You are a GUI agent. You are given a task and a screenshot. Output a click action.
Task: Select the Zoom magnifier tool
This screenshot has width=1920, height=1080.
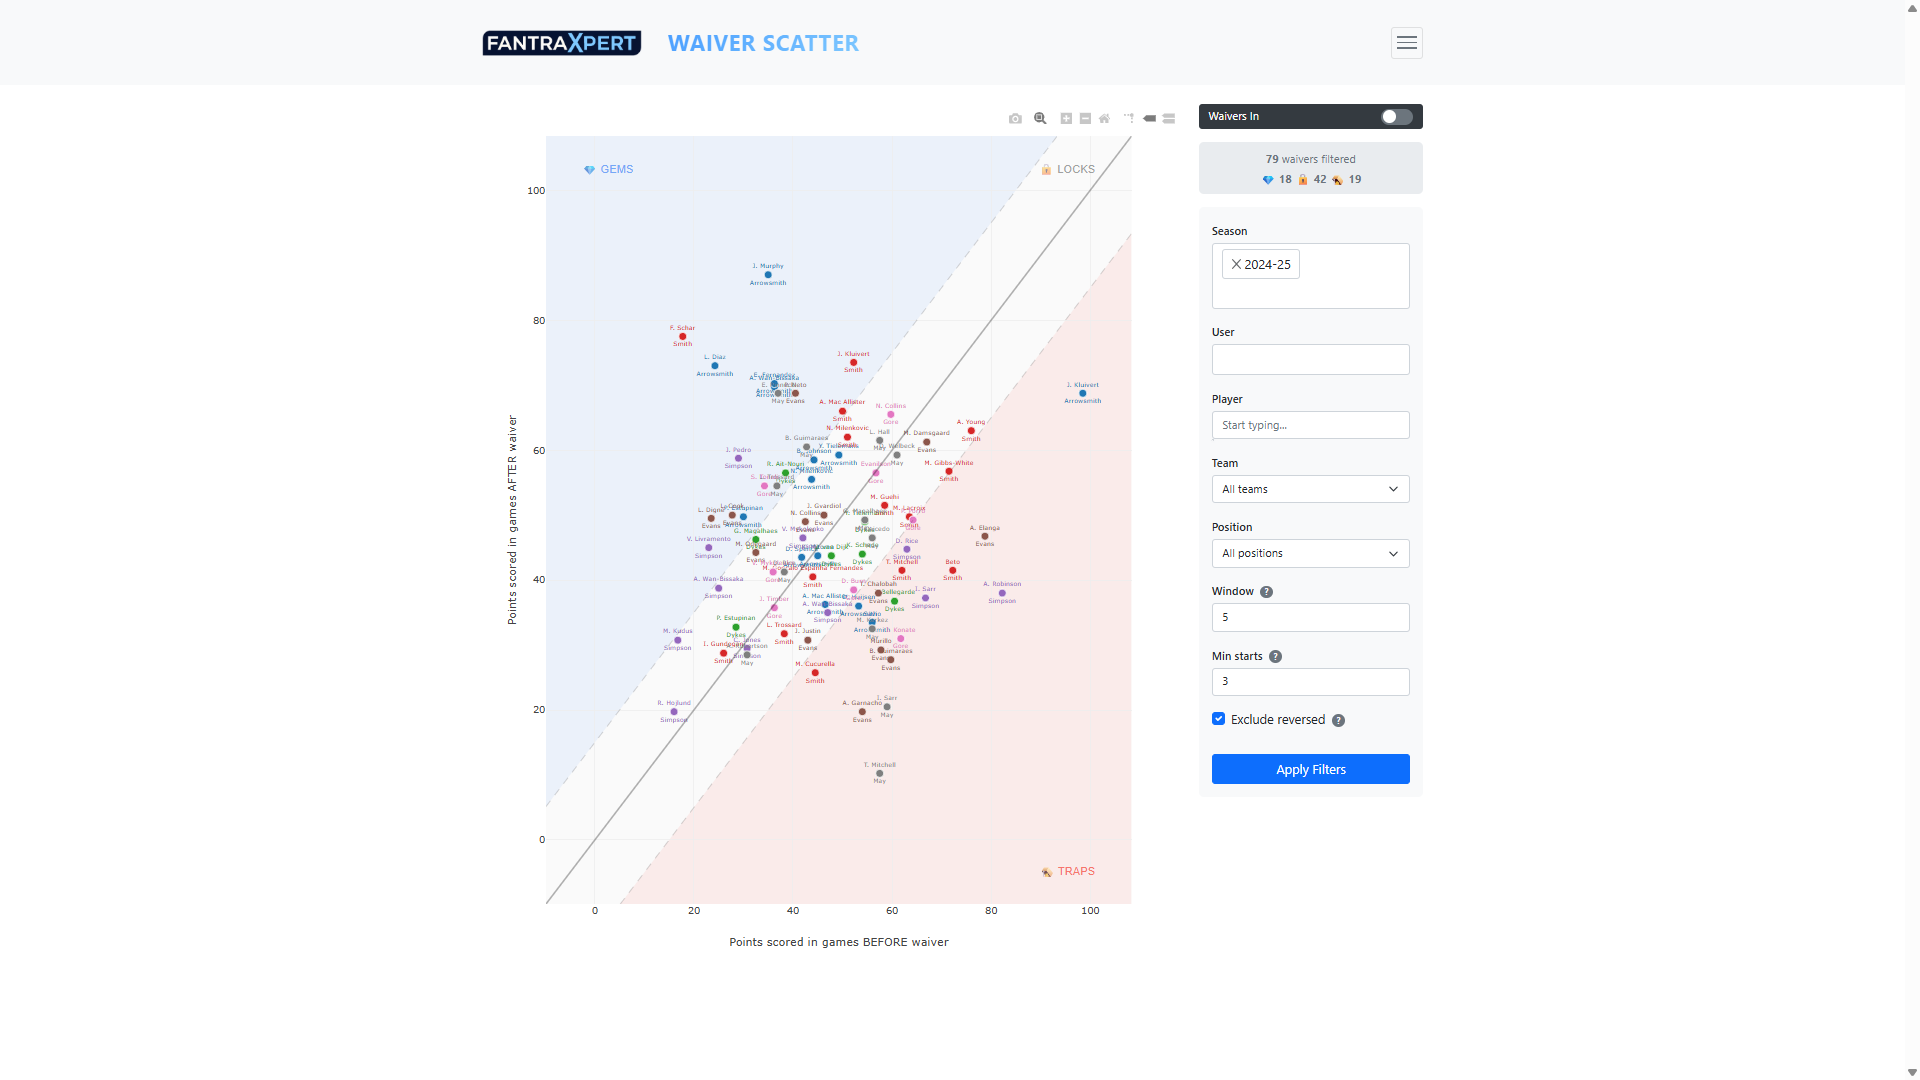(x=1040, y=118)
